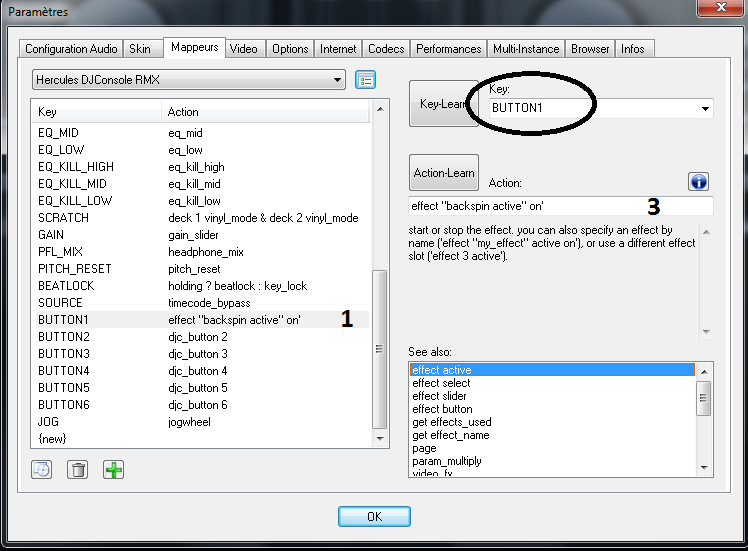Click the blue info icon near Action
The image size is (748, 551).
pos(699,181)
